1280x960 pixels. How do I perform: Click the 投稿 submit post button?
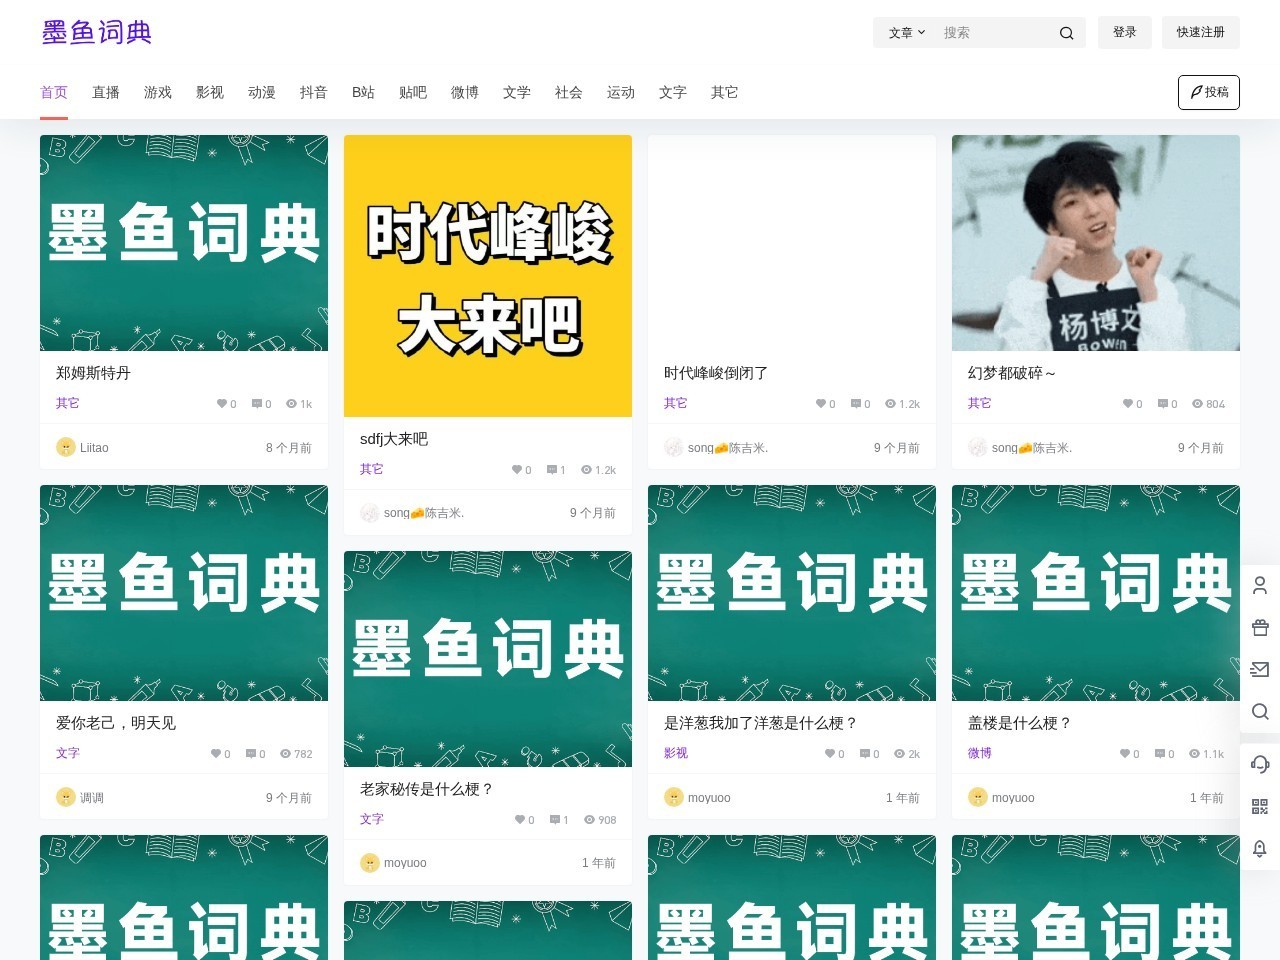[1209, 92]
